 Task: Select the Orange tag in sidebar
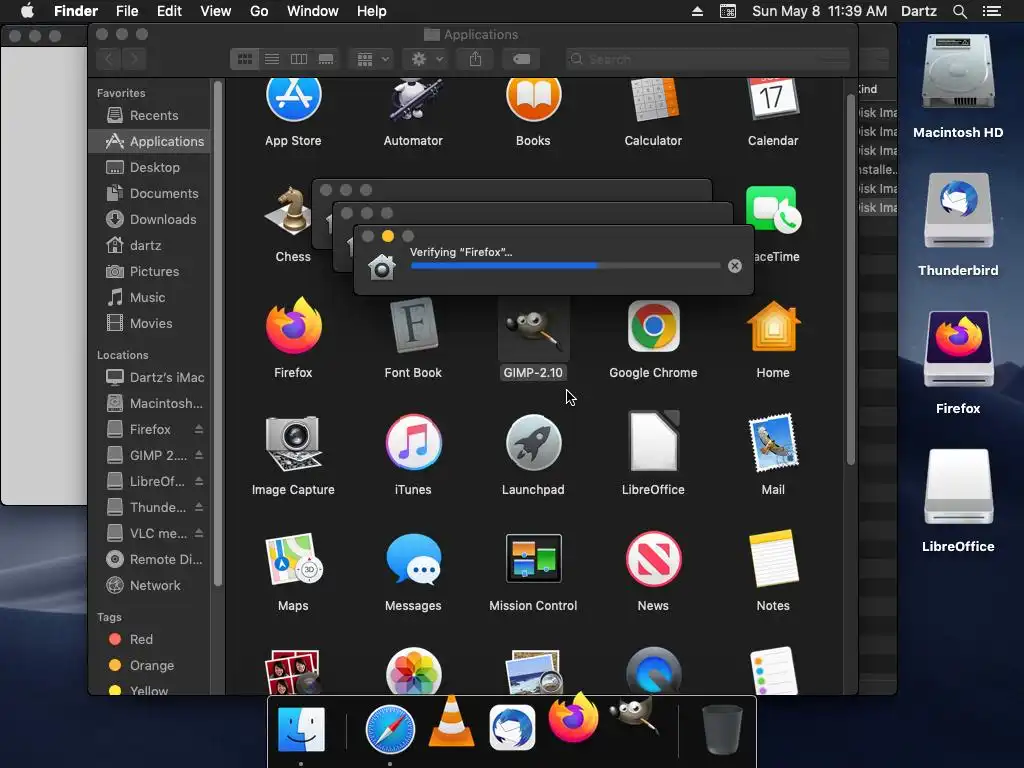(150, 665)
